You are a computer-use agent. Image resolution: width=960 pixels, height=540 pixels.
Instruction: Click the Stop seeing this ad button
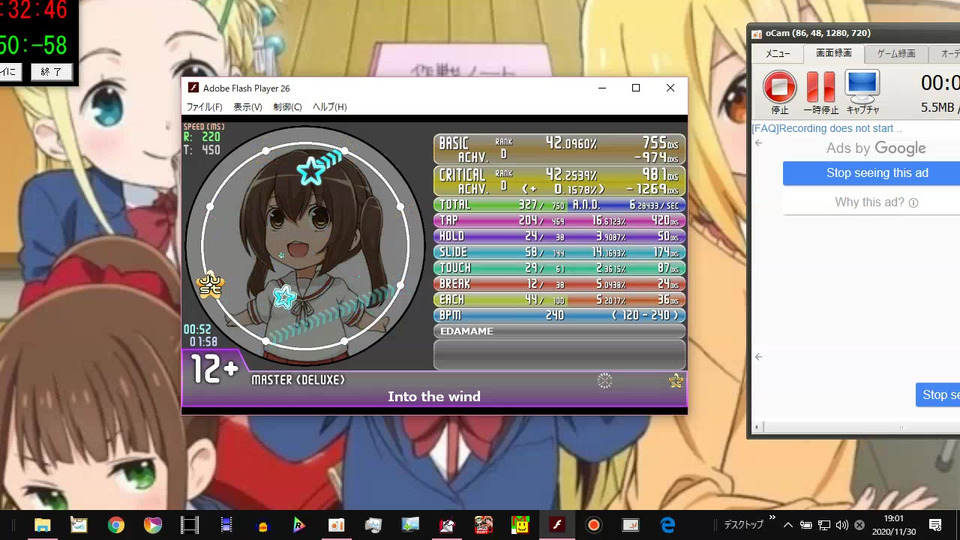click(877, 173)
